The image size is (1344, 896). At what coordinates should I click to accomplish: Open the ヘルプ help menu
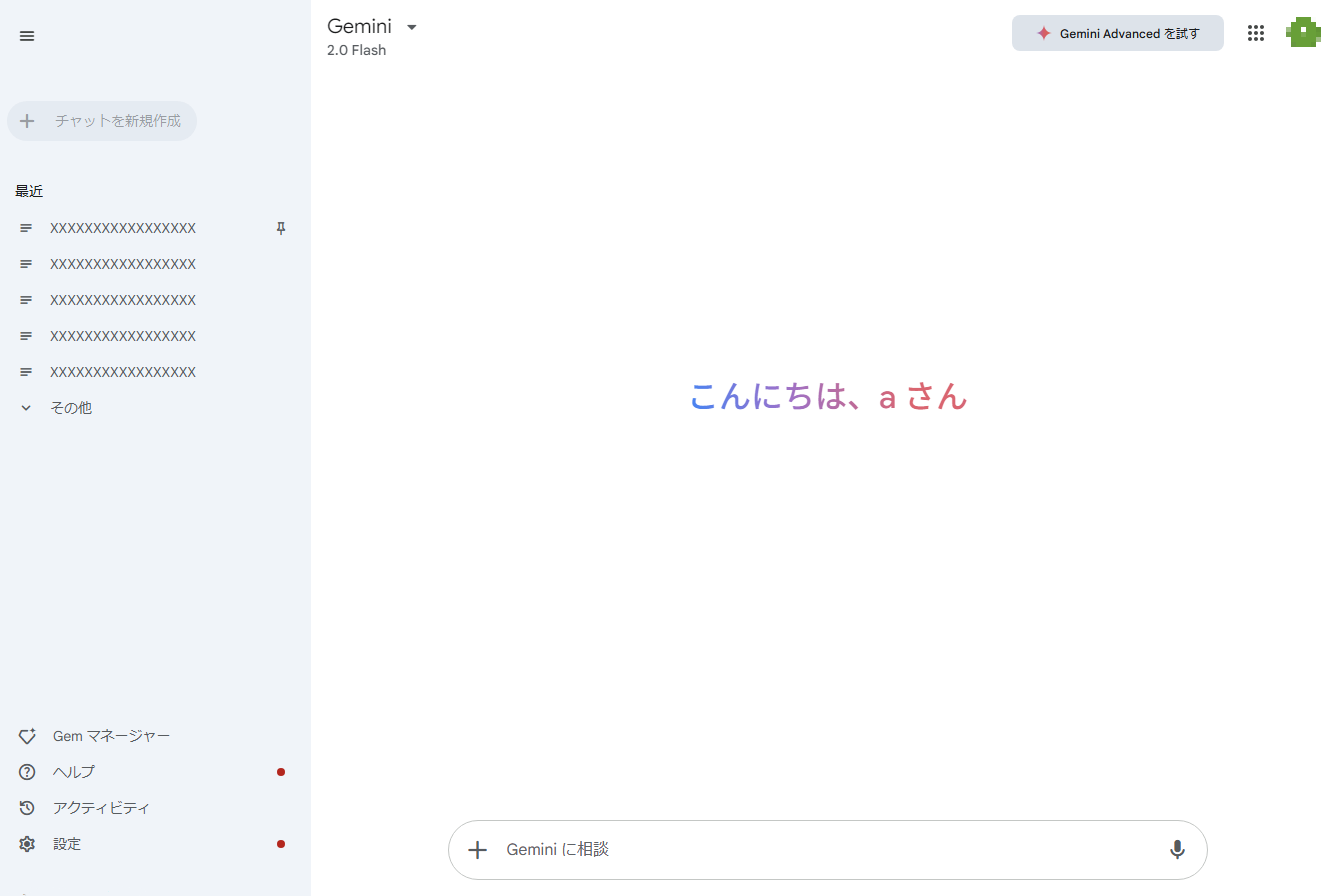pyautogui.click(x=73, y=772)
